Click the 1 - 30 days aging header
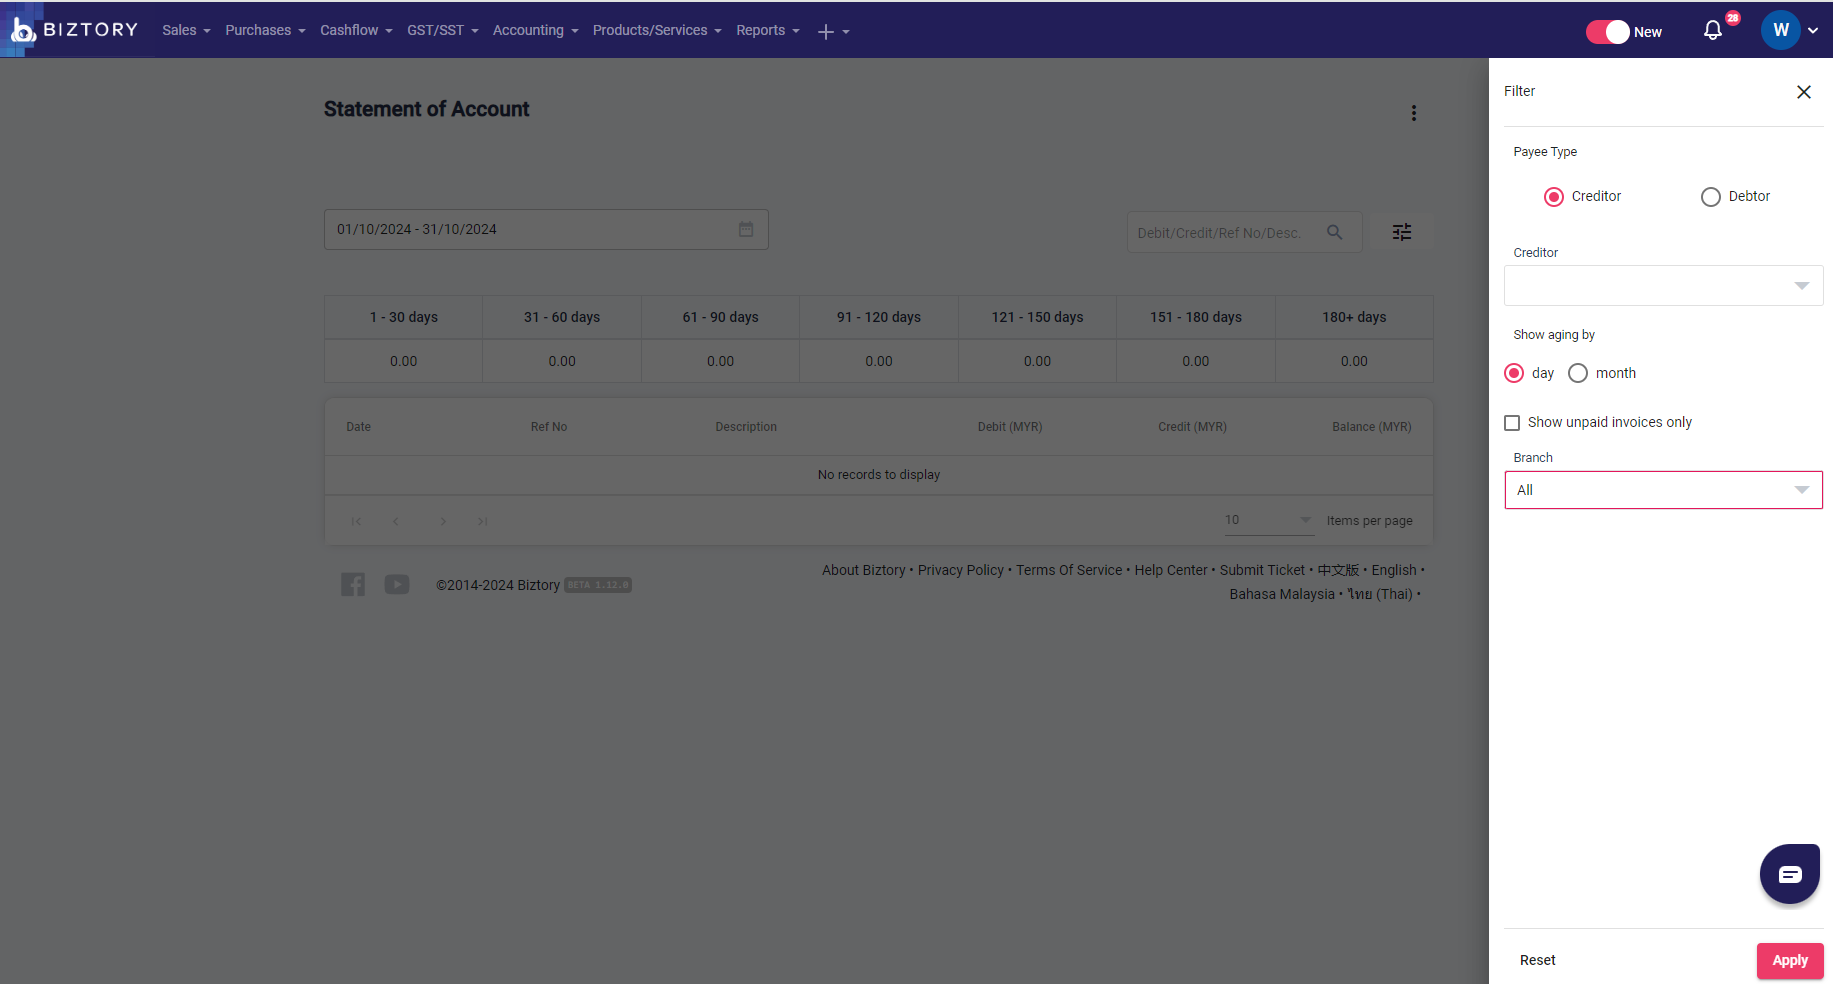The image size is (1833, 984). [x=404, y=317]
